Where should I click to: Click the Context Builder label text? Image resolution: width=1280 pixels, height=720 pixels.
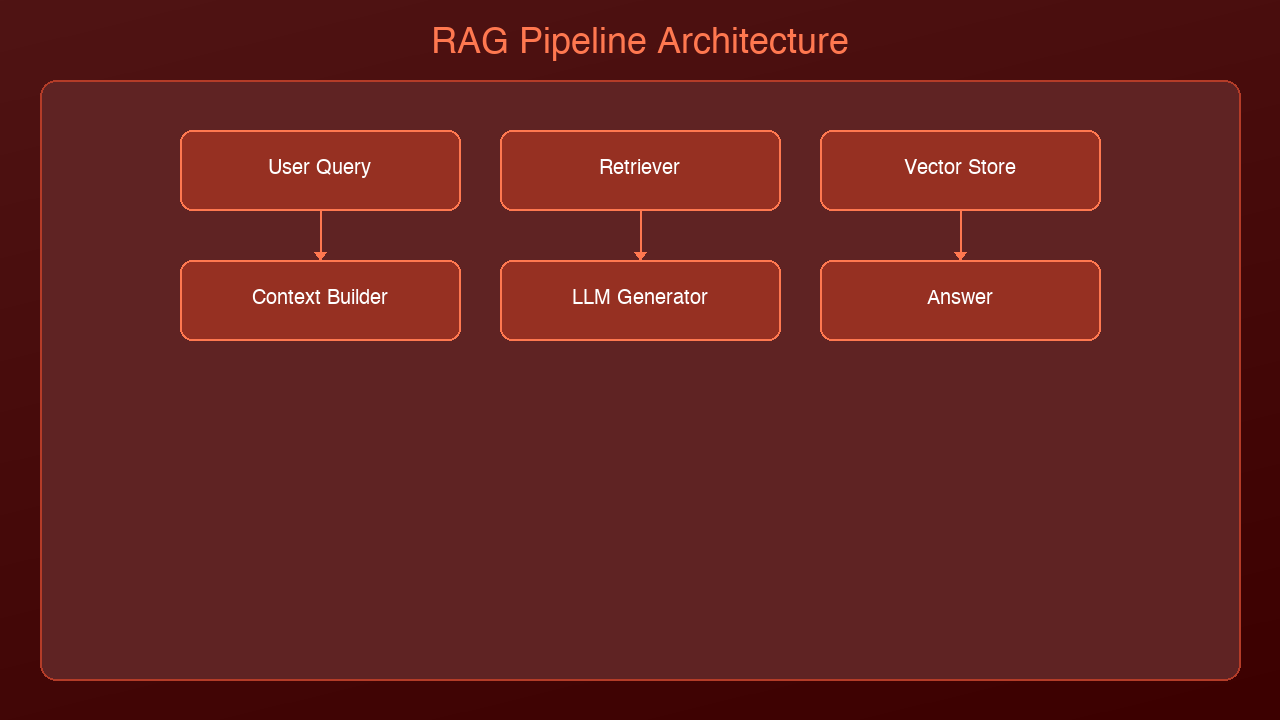(319, 297)
